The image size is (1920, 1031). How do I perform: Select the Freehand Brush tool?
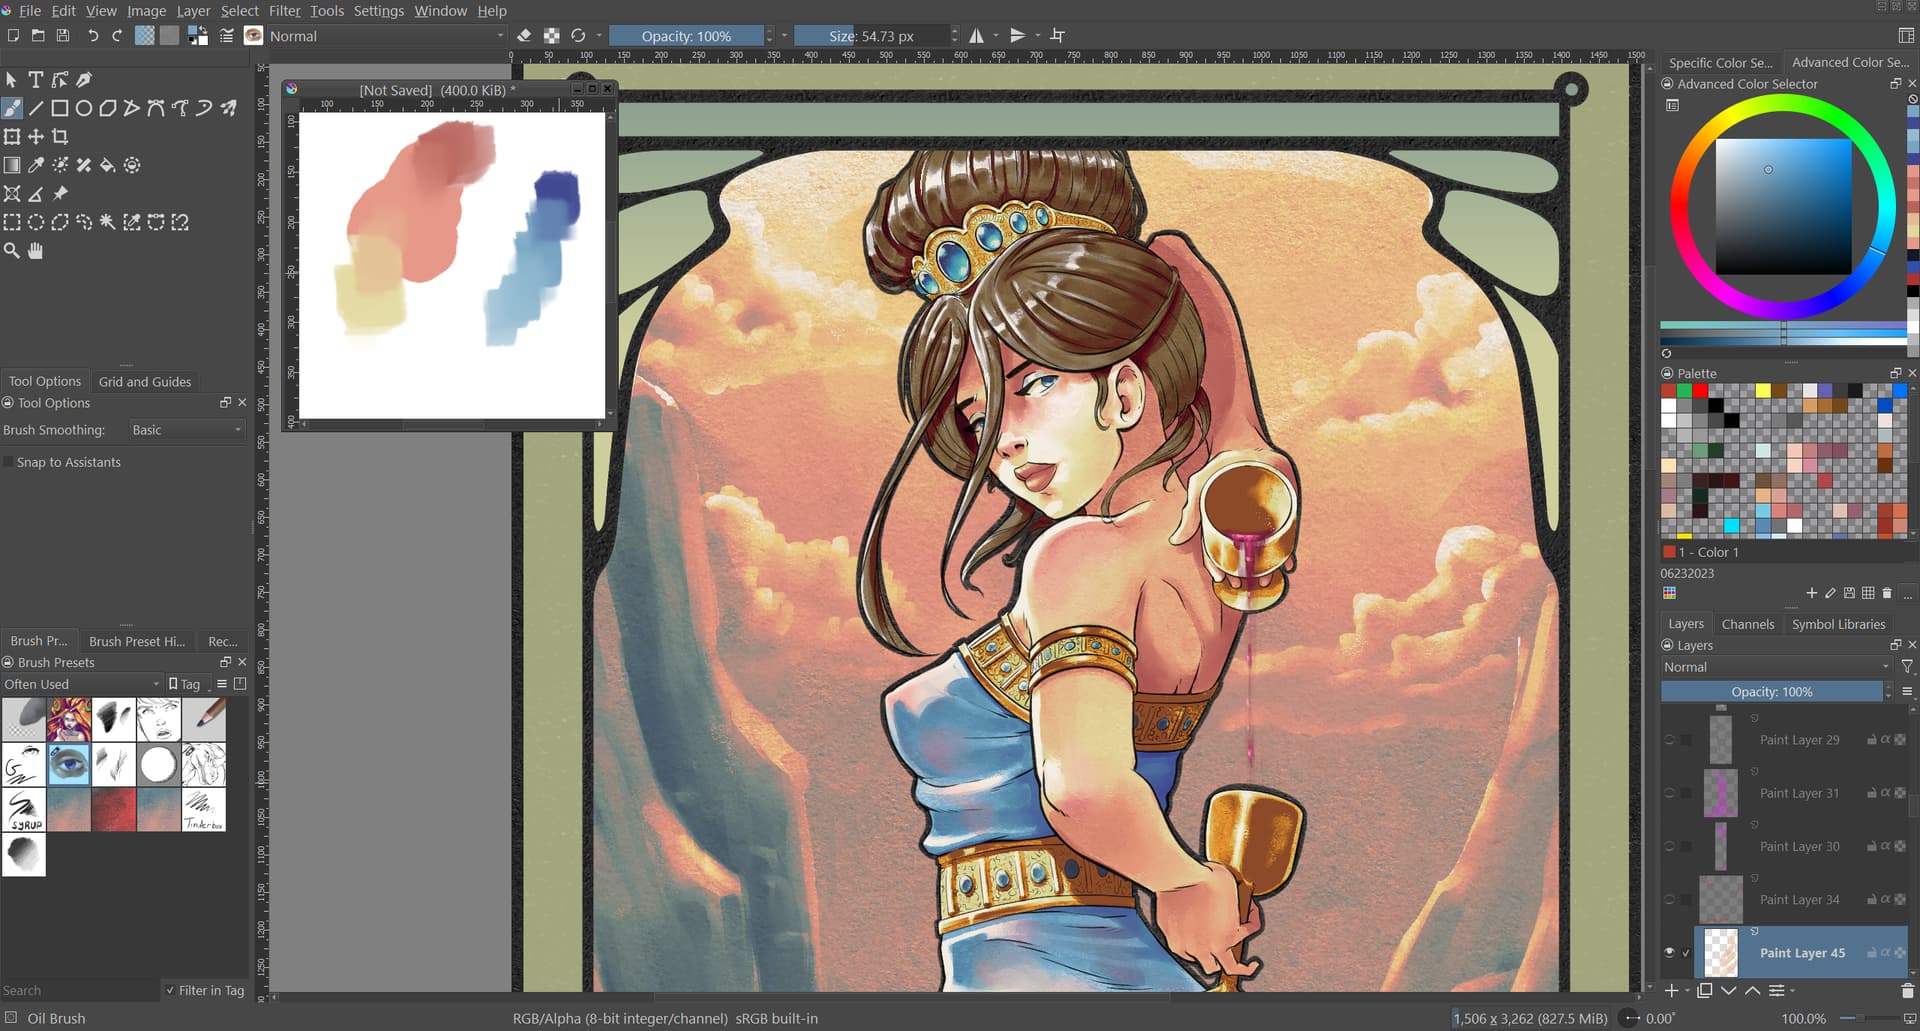click(x=12, y=108)
